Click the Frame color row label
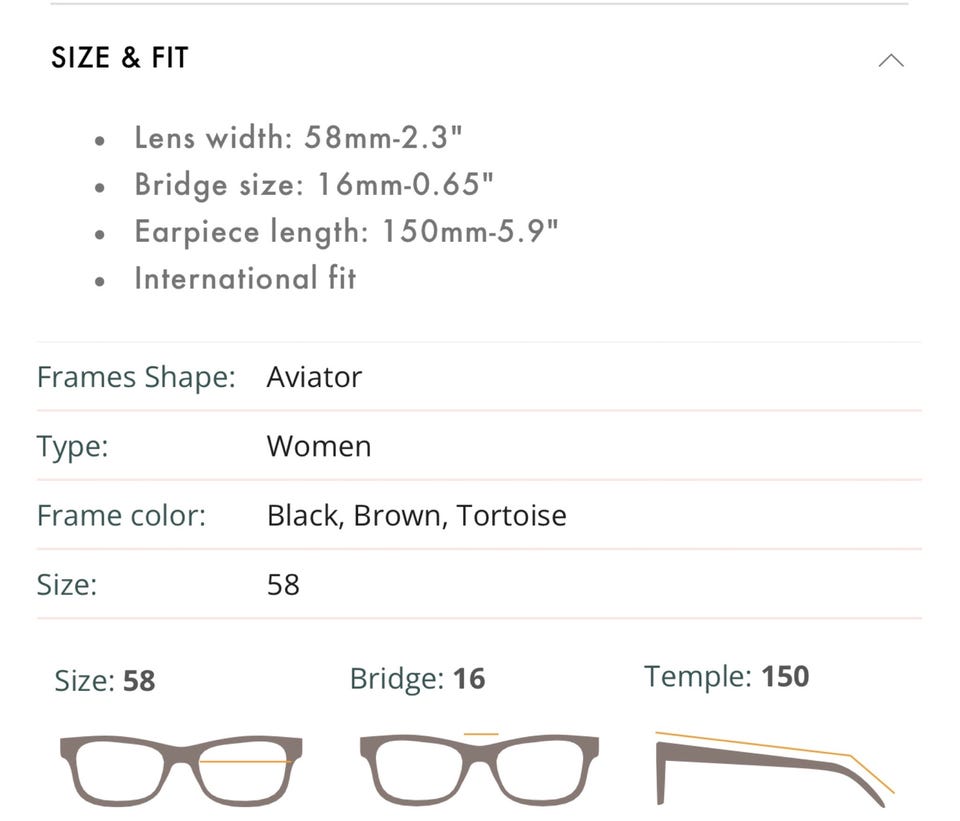The height and width of the screenshot is (821, 960). (x=121, y=515)
